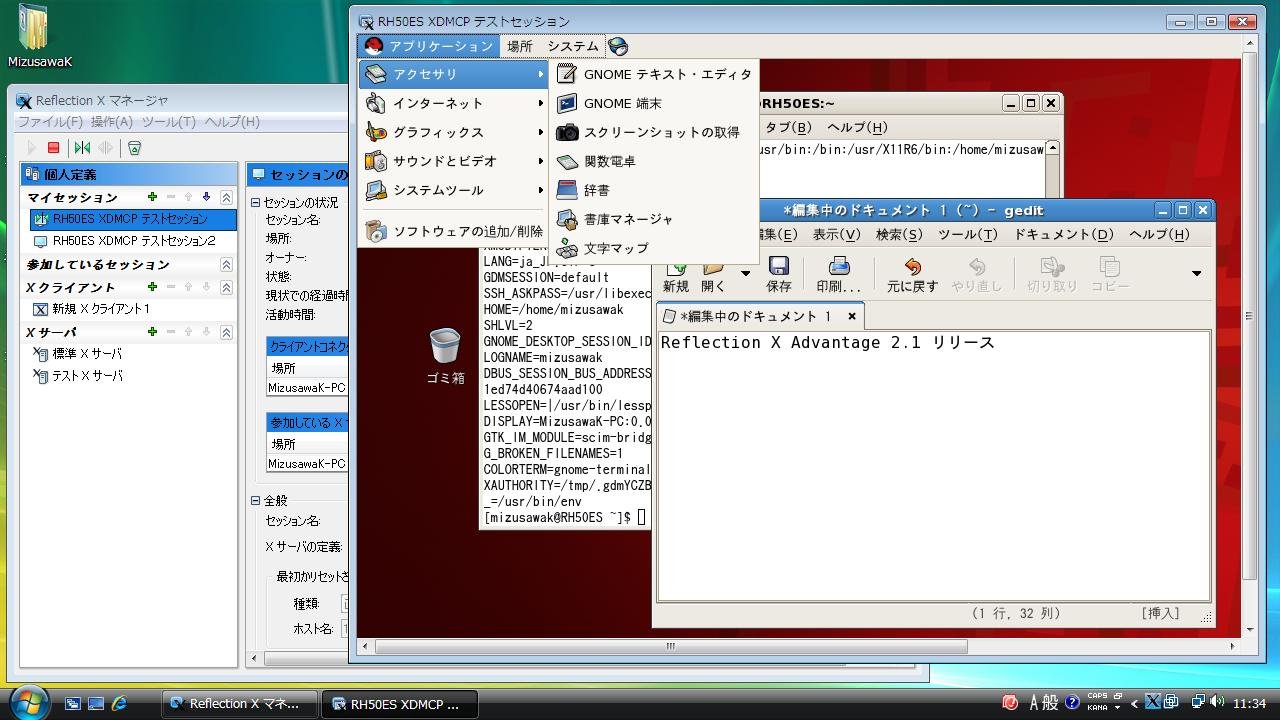The height and width of the screenshot is (720, 1280).
Task: Choose ソフトウェアの追加/削除 menu entry
Action: click(x=454, y=232)
